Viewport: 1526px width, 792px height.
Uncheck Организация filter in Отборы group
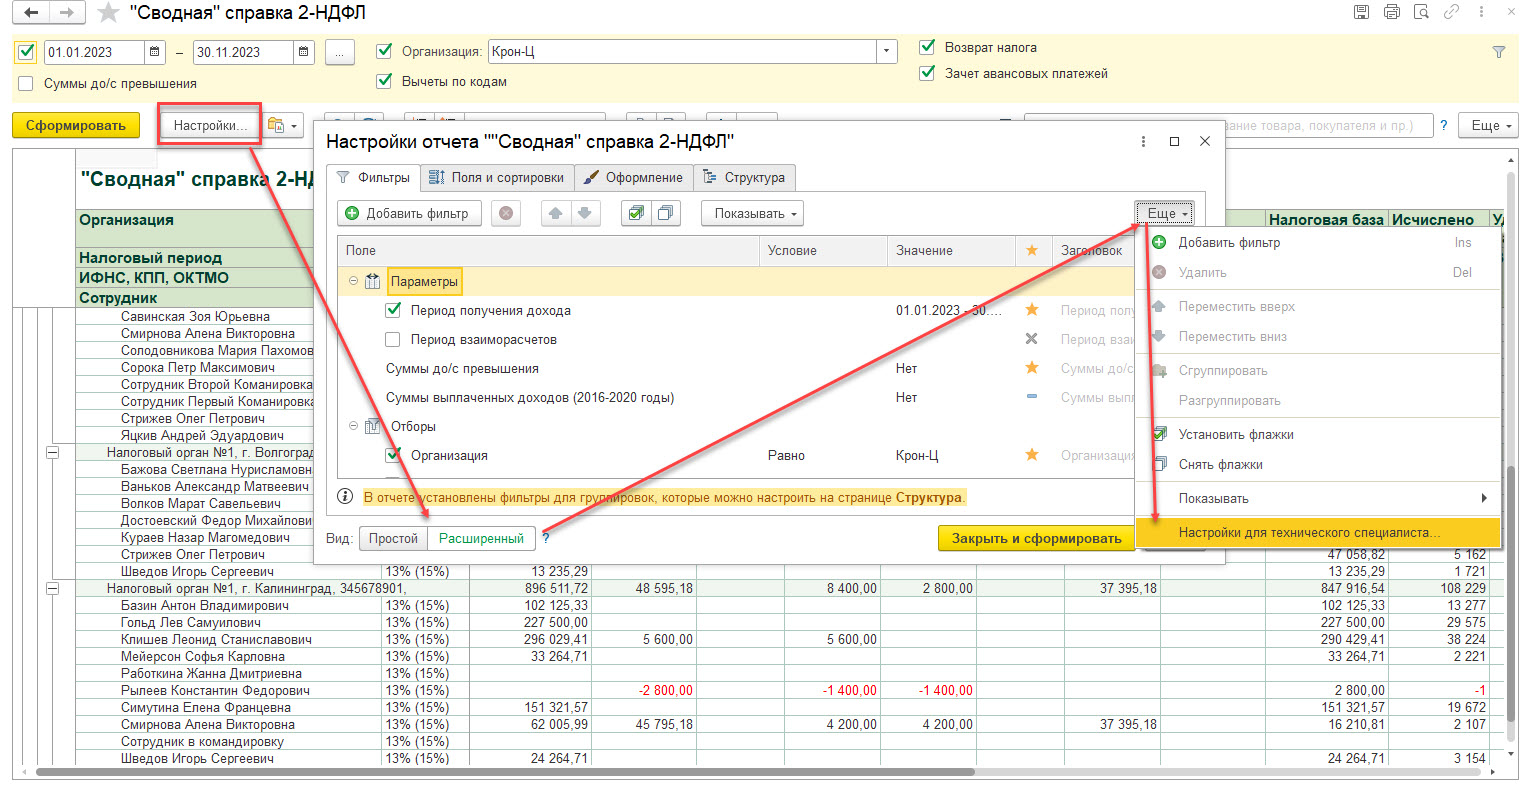point(393,455)
